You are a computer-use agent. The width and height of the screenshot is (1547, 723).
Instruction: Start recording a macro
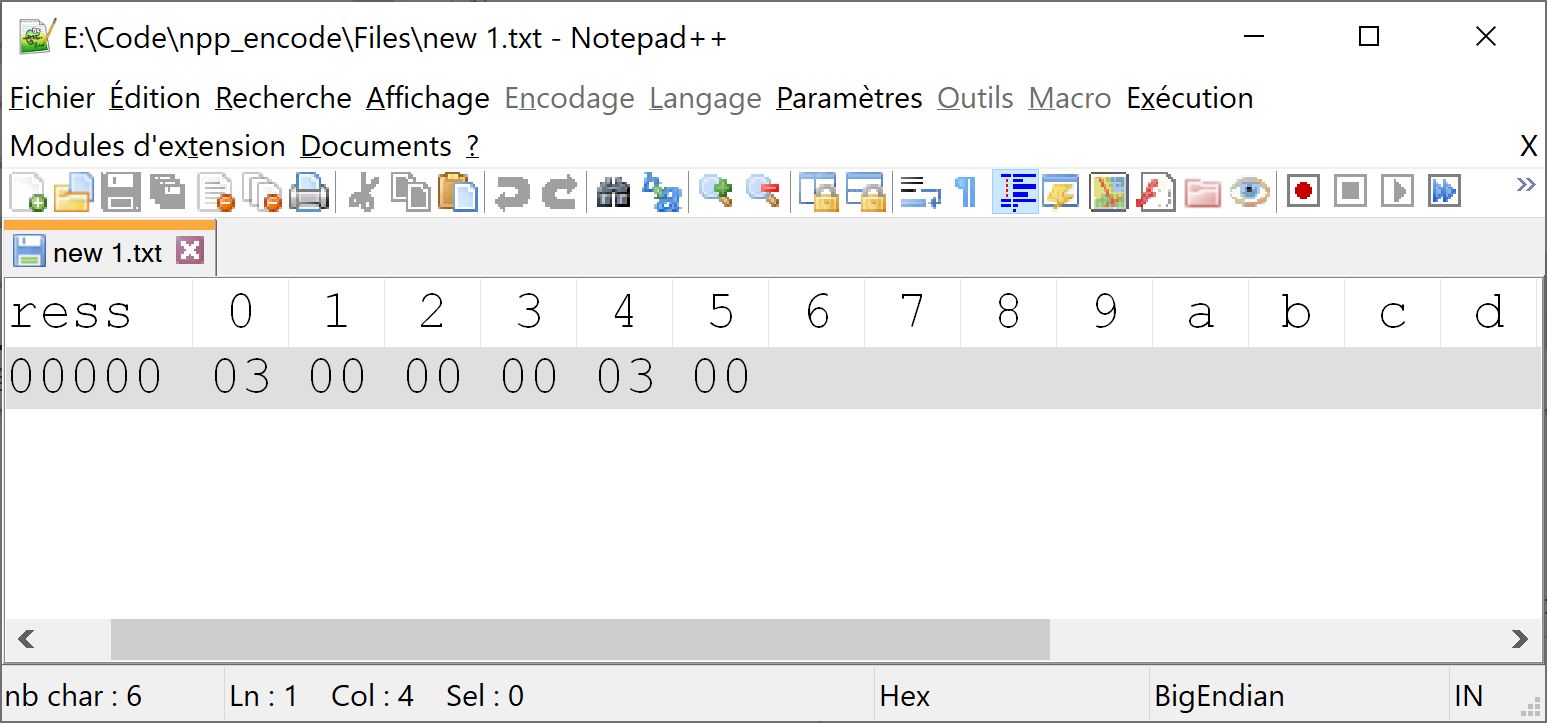tap(1302, 192)
